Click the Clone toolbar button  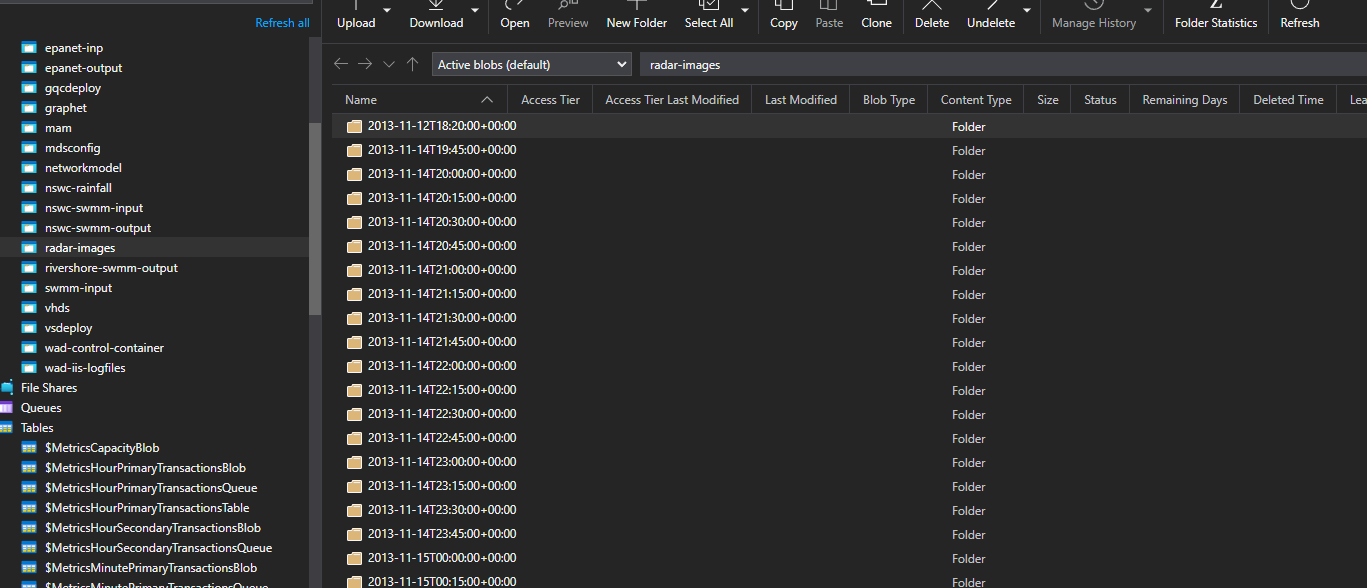[876, 16]
